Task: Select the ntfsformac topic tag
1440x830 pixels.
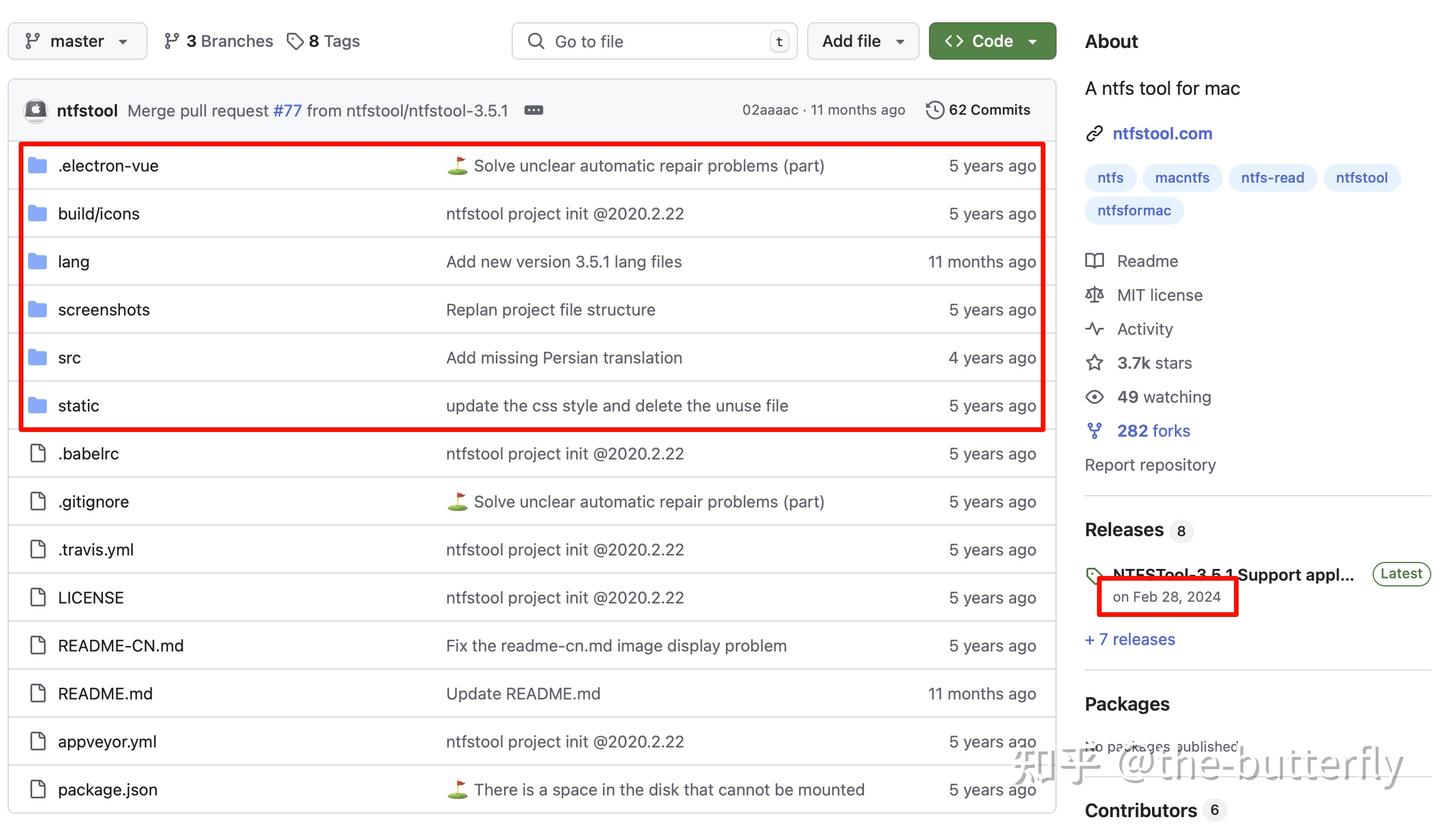Action: 1134,211
